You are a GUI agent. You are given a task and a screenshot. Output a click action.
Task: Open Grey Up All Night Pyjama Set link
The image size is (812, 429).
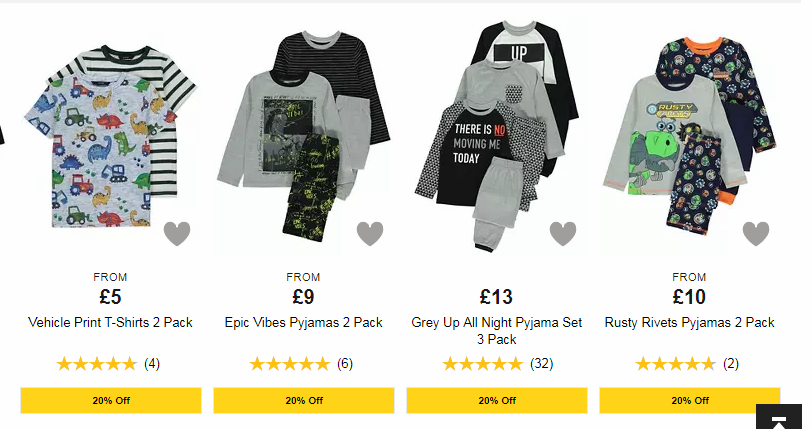(497, 331)
